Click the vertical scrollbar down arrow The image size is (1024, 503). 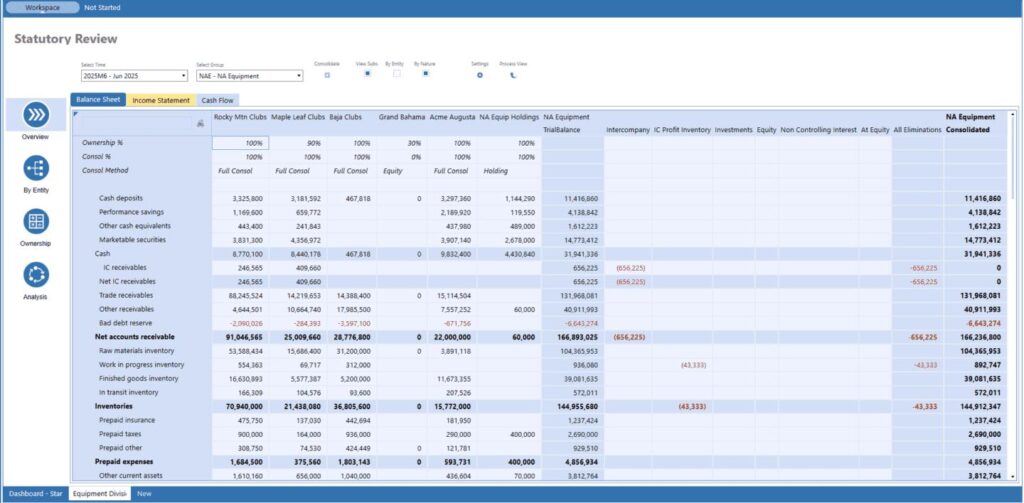[1012, 478]
